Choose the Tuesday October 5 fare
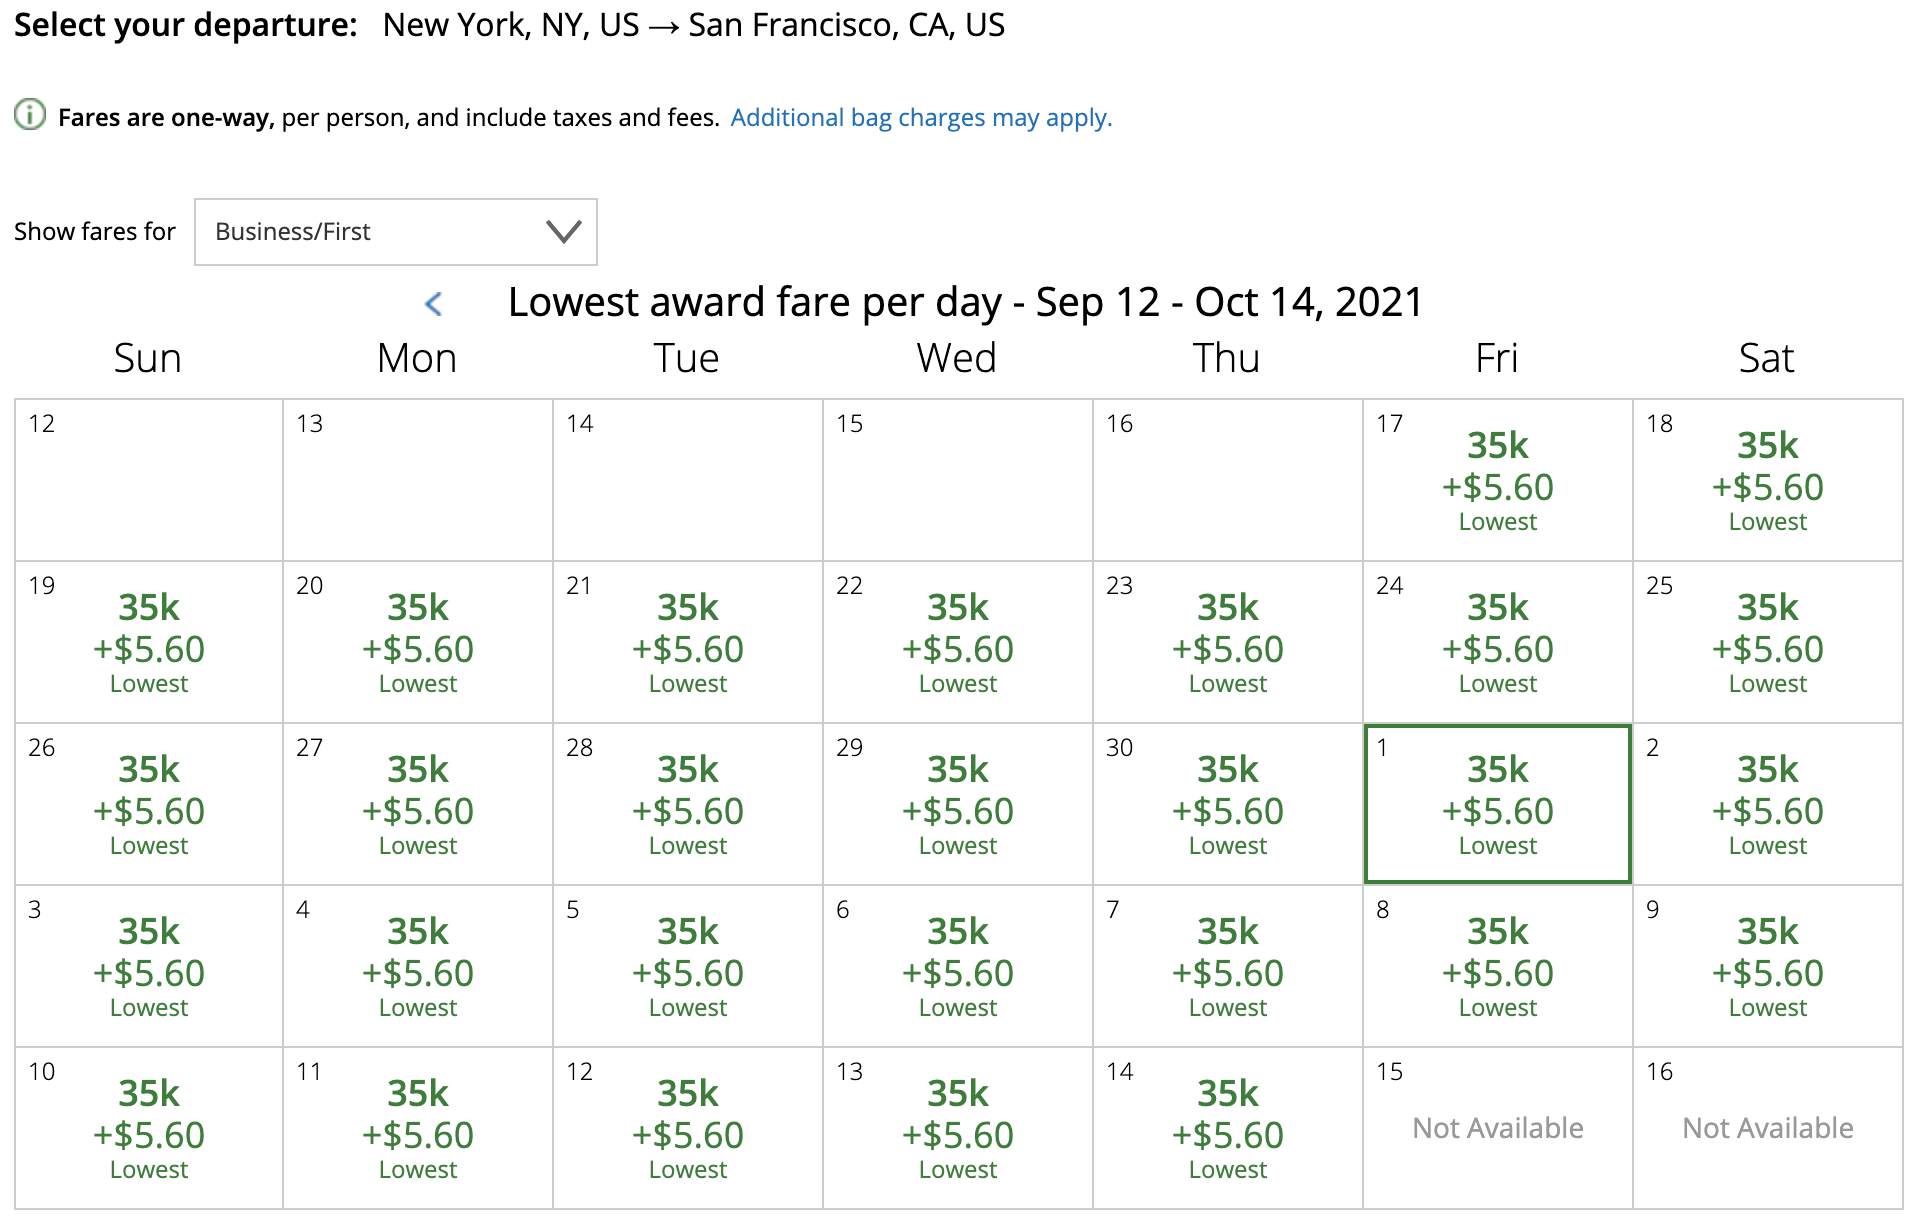 click(x=688, y=967)
